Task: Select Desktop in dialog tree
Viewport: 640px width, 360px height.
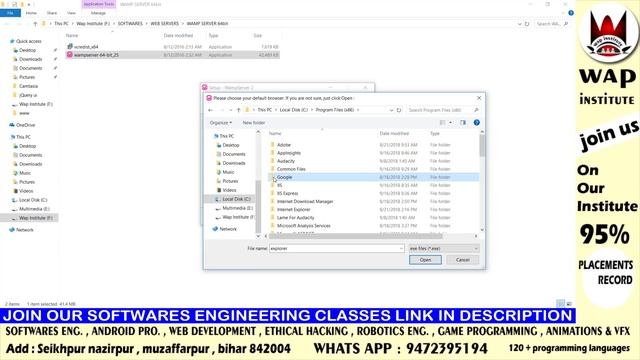Action: pyautogui.click(x=231, y=145)
